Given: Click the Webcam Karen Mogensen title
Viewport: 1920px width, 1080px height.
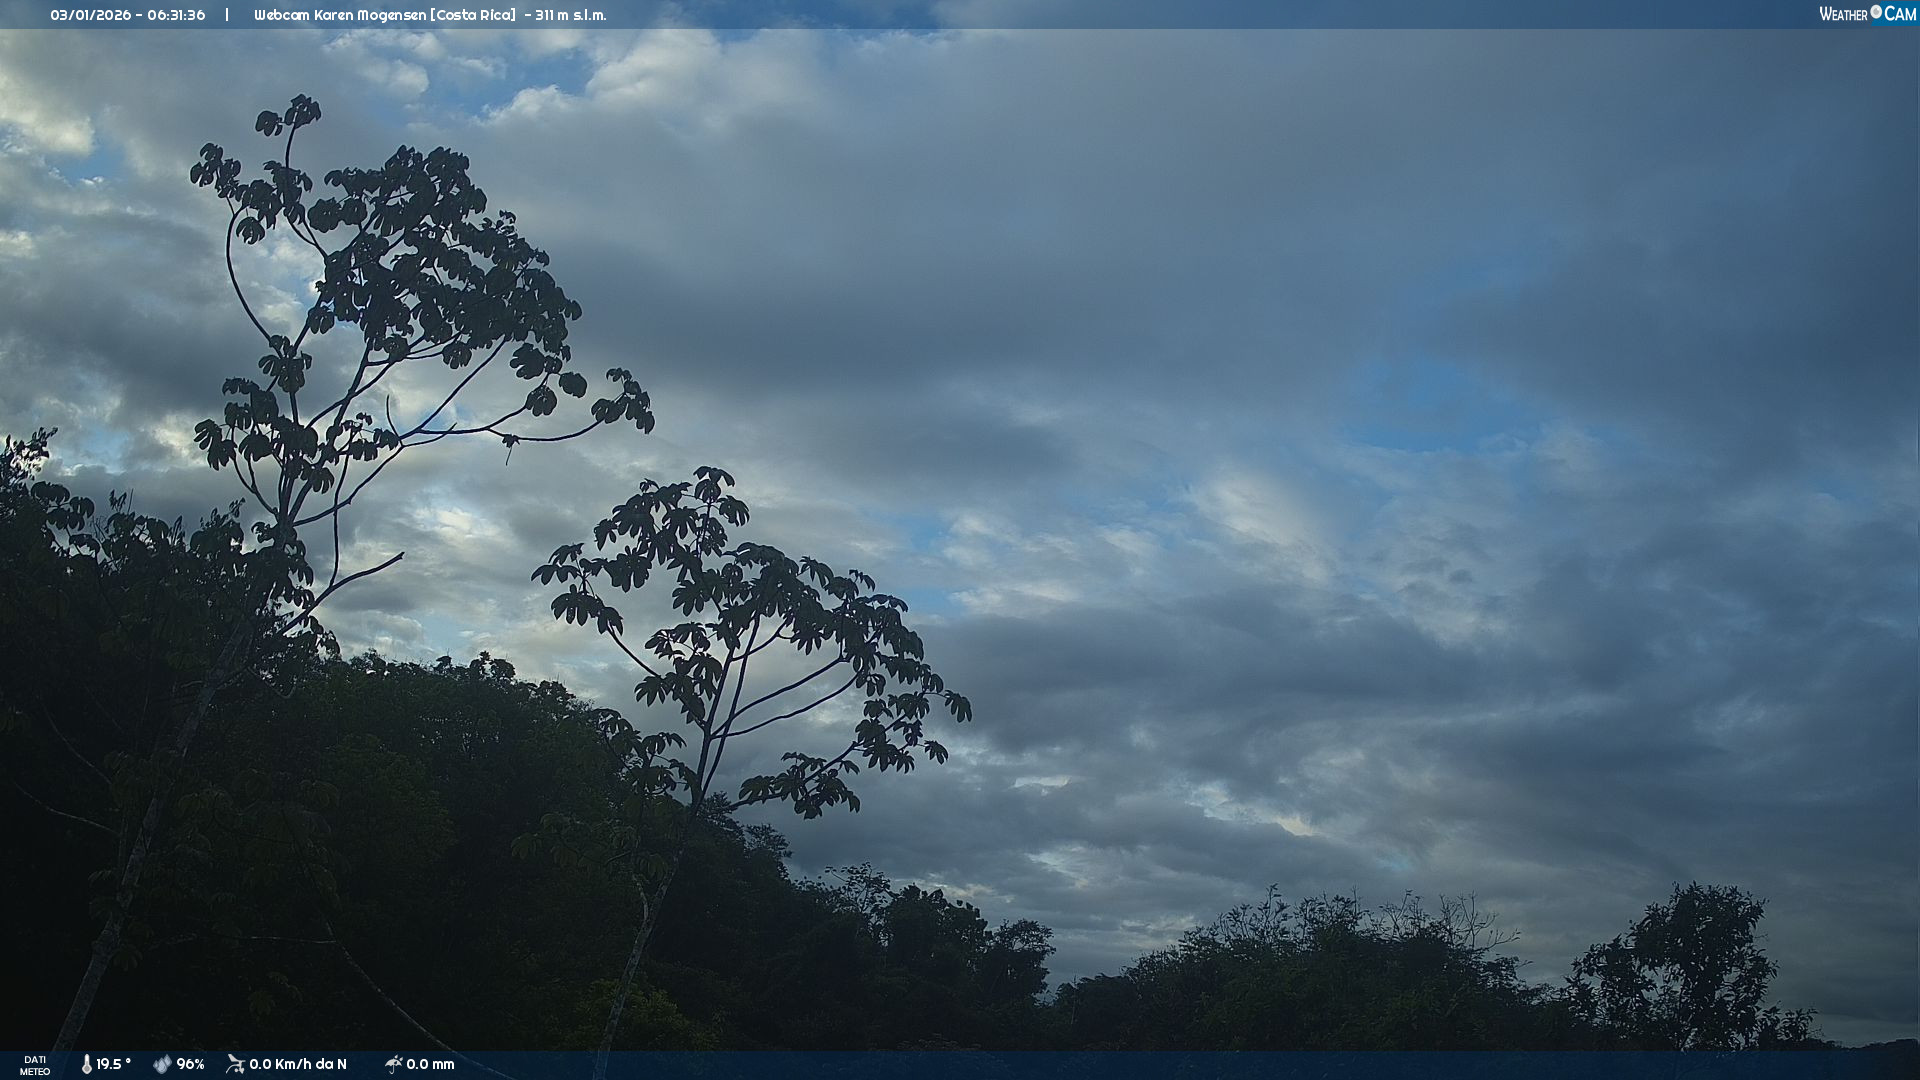Looking at the screenshot, I should click(x=339, y=15).
